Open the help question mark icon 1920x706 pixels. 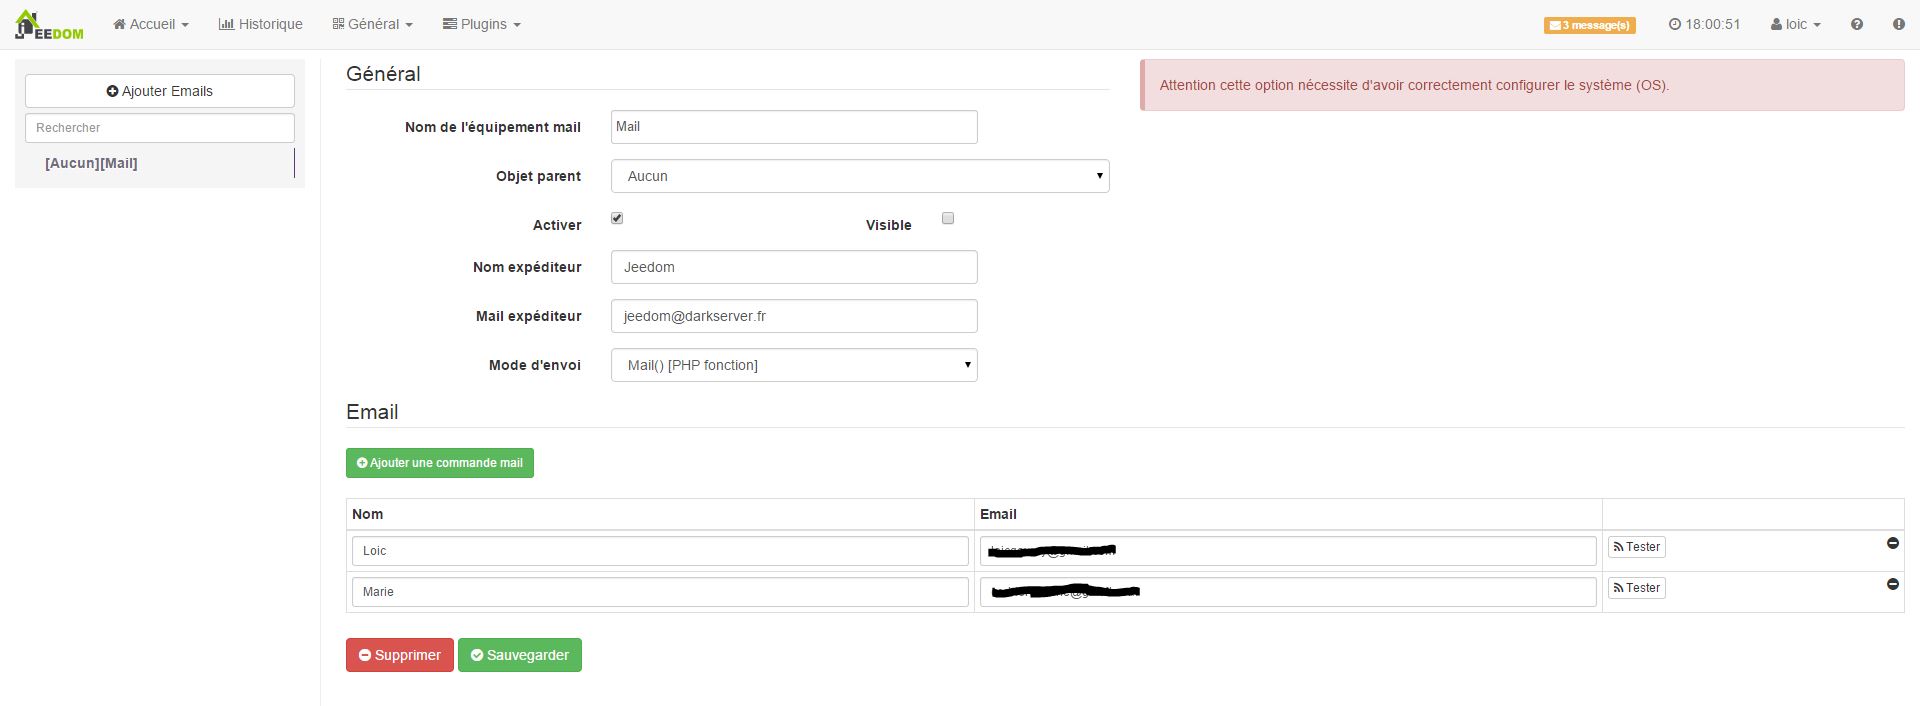pos(1857,24)
